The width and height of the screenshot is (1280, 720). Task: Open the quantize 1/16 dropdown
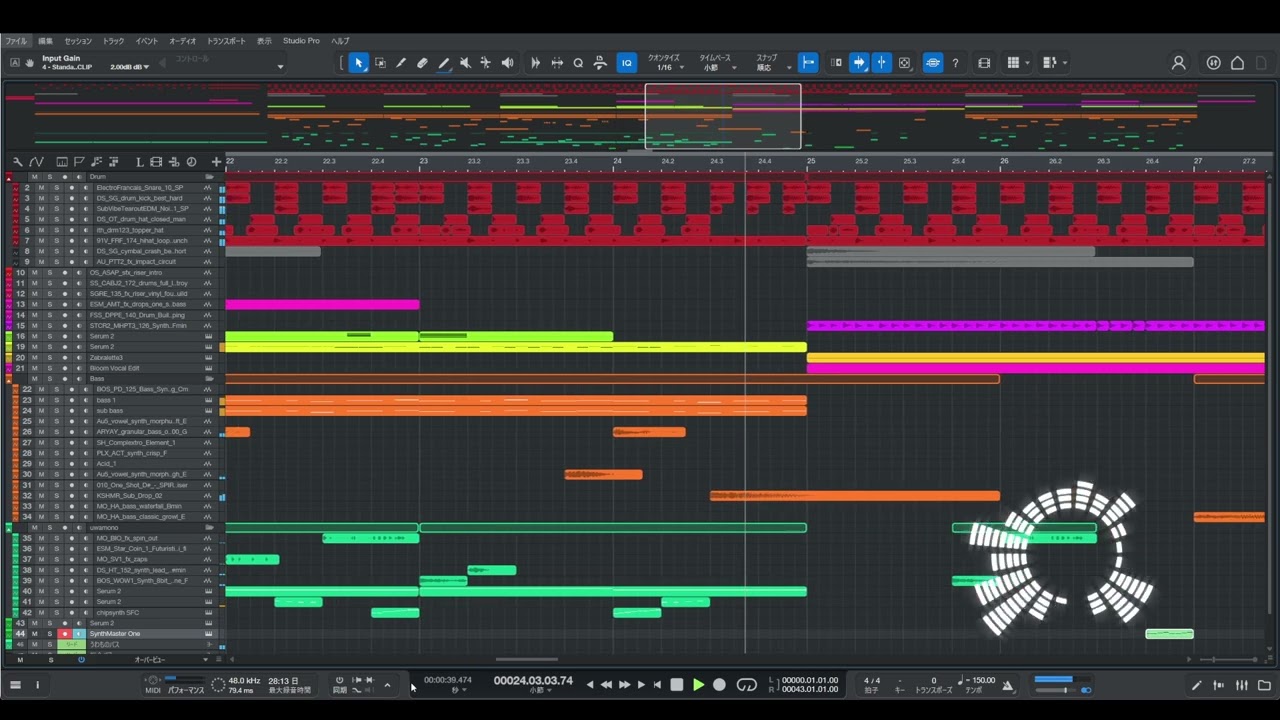pos(669,67)
